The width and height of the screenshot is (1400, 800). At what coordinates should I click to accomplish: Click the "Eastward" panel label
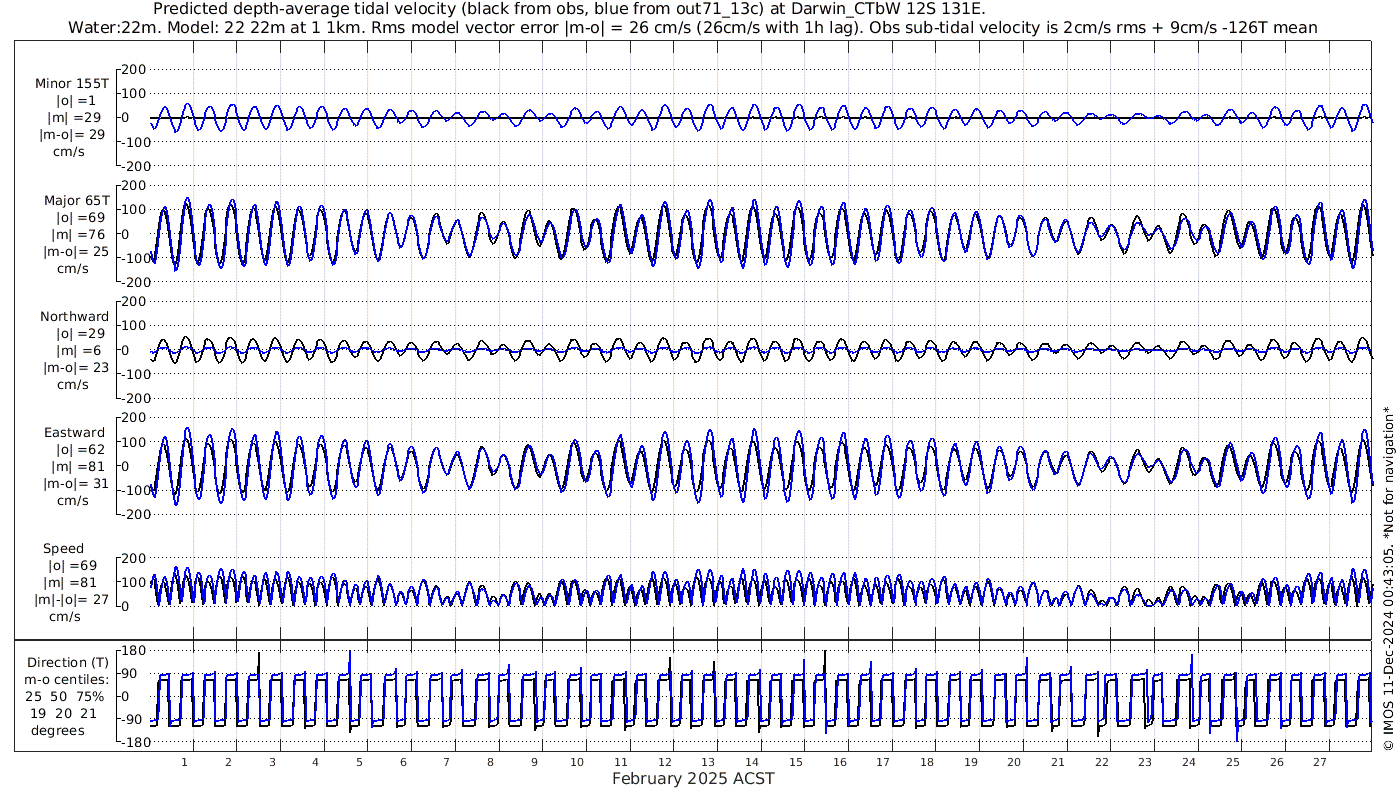click(75, 433)
